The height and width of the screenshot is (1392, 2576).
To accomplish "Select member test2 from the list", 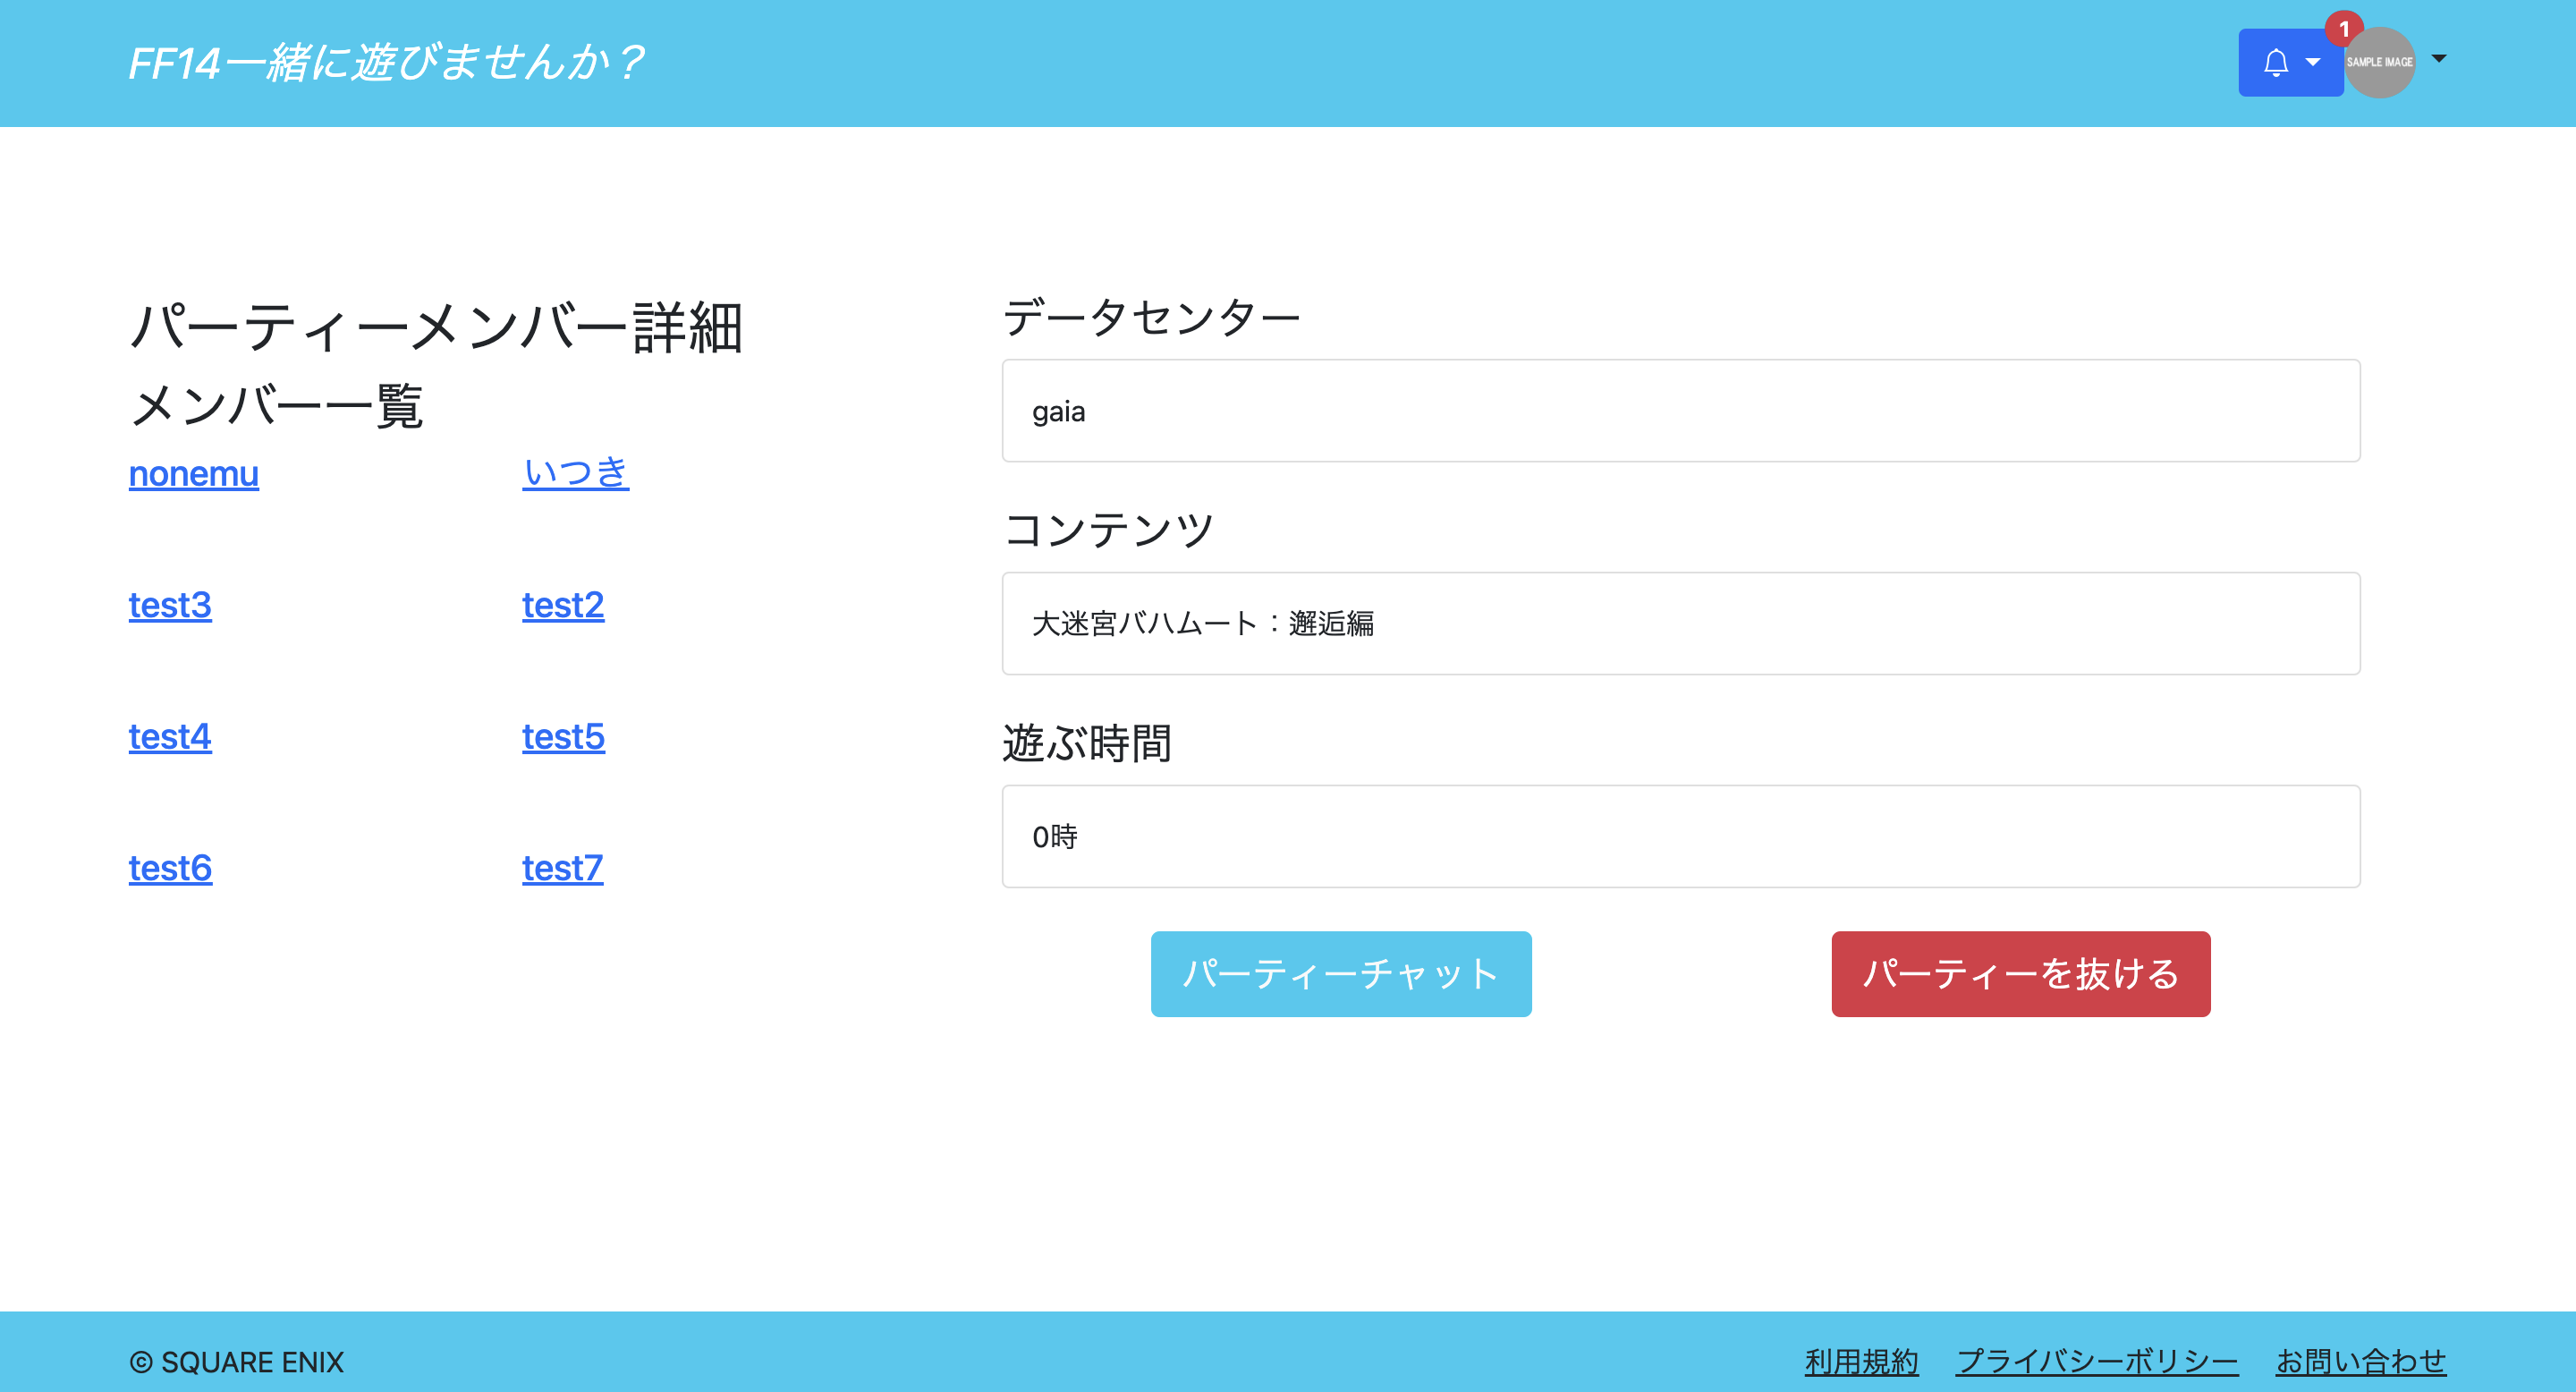I will [x=562, y=605].
